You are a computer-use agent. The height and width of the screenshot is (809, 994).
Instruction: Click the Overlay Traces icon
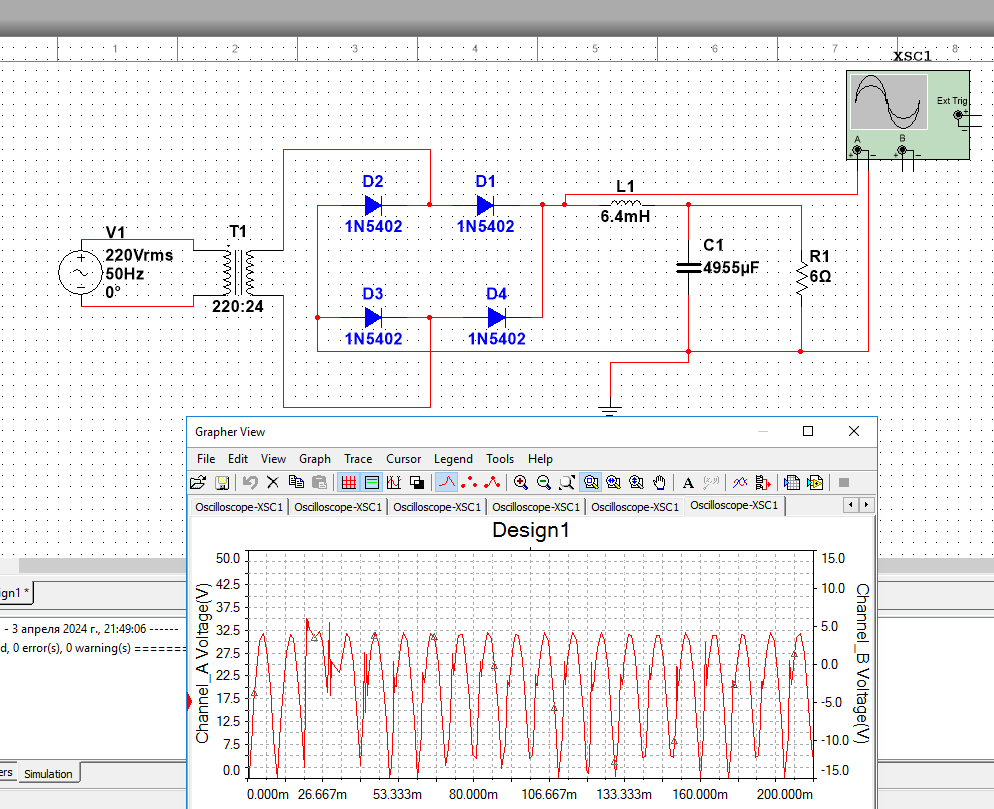(x=740, y=483)
